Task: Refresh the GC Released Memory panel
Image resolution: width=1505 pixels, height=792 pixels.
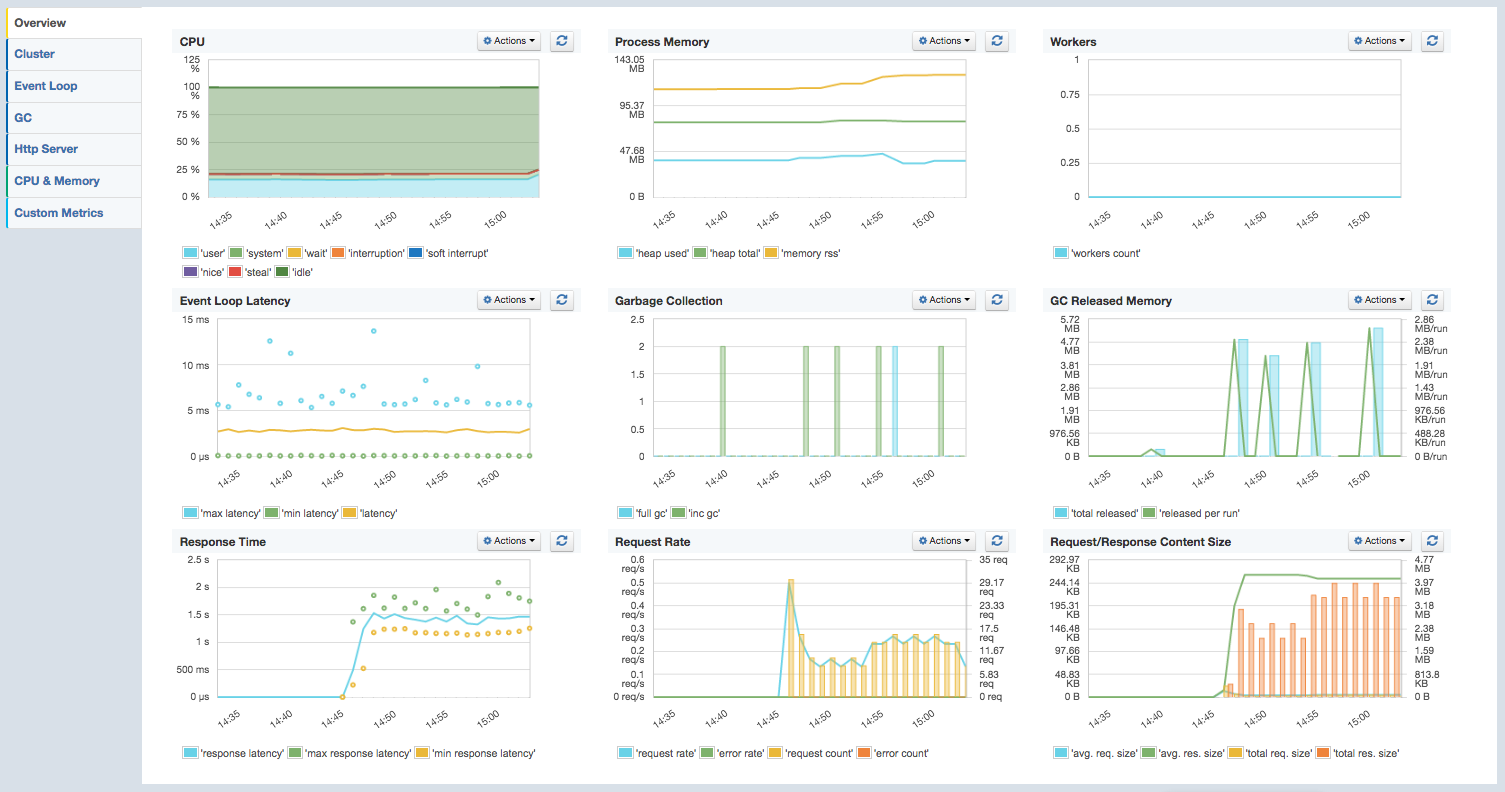Action: tap(1433, 300)
